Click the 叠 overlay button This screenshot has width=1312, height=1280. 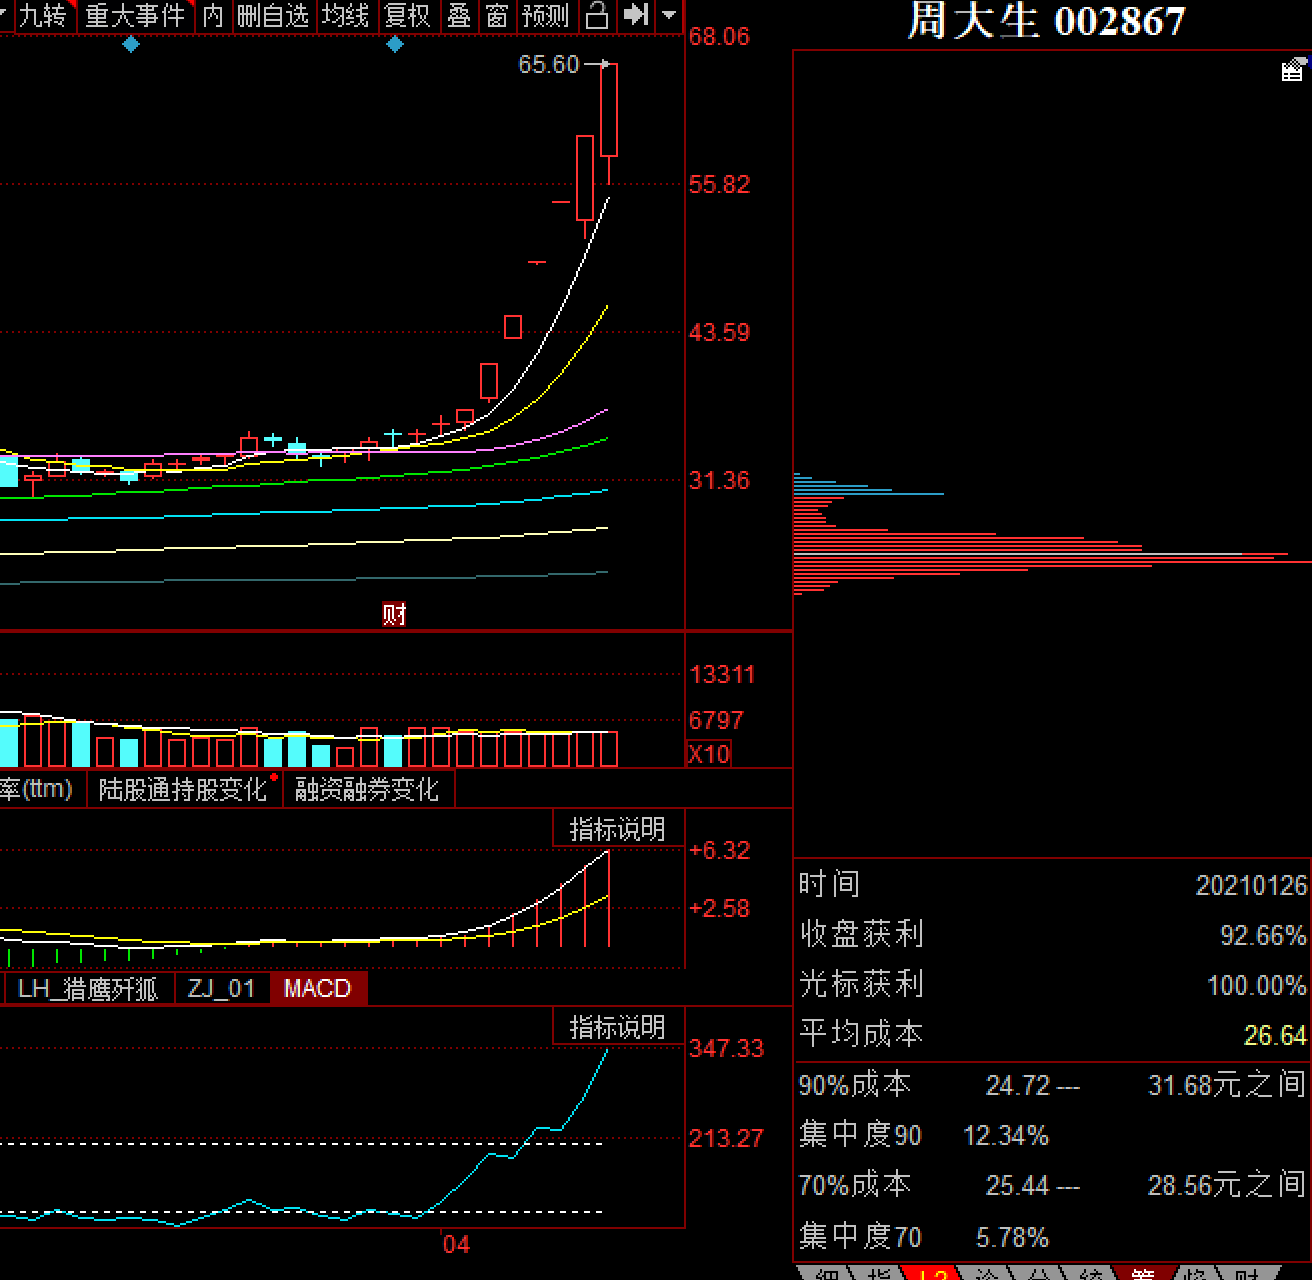(459, 16)
